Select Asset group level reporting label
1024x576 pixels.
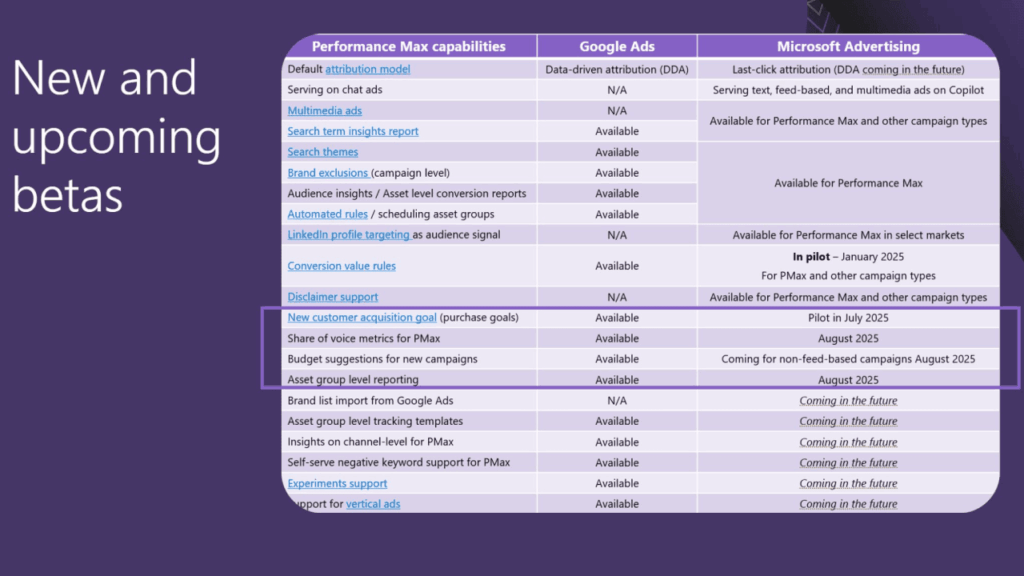(353, 379)
